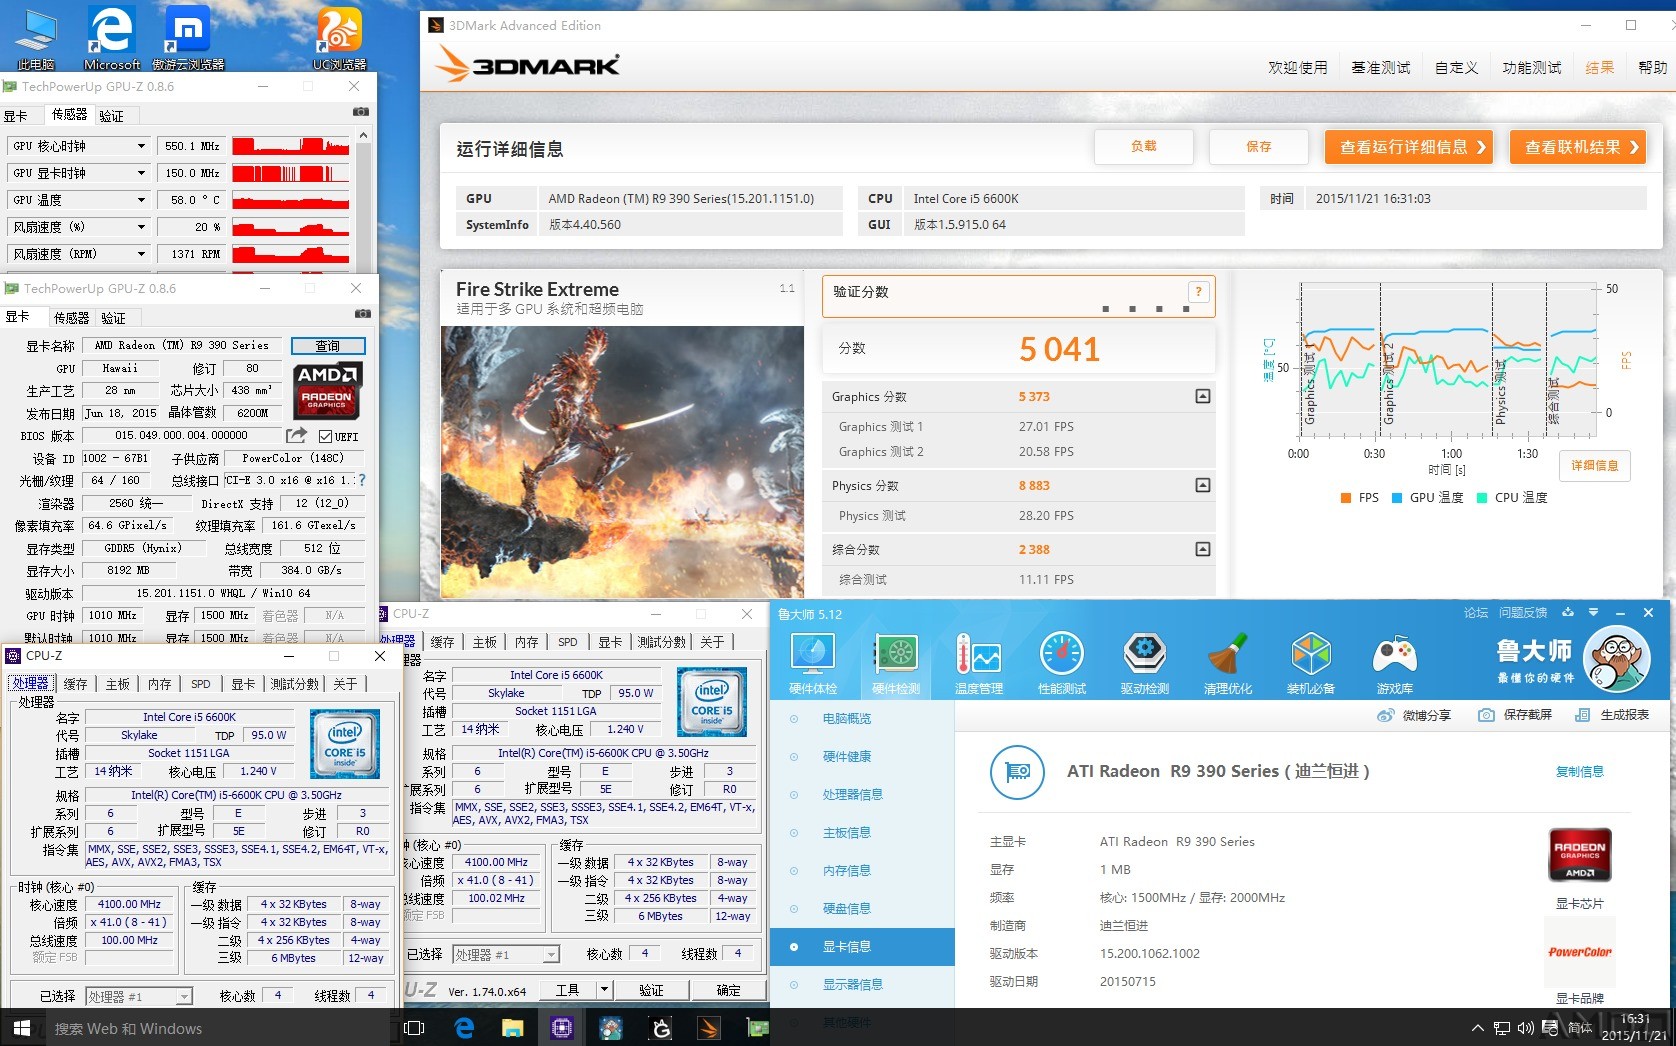
Task: Click 查看联机结果 orange button
Action: [x=1578, y=147]
